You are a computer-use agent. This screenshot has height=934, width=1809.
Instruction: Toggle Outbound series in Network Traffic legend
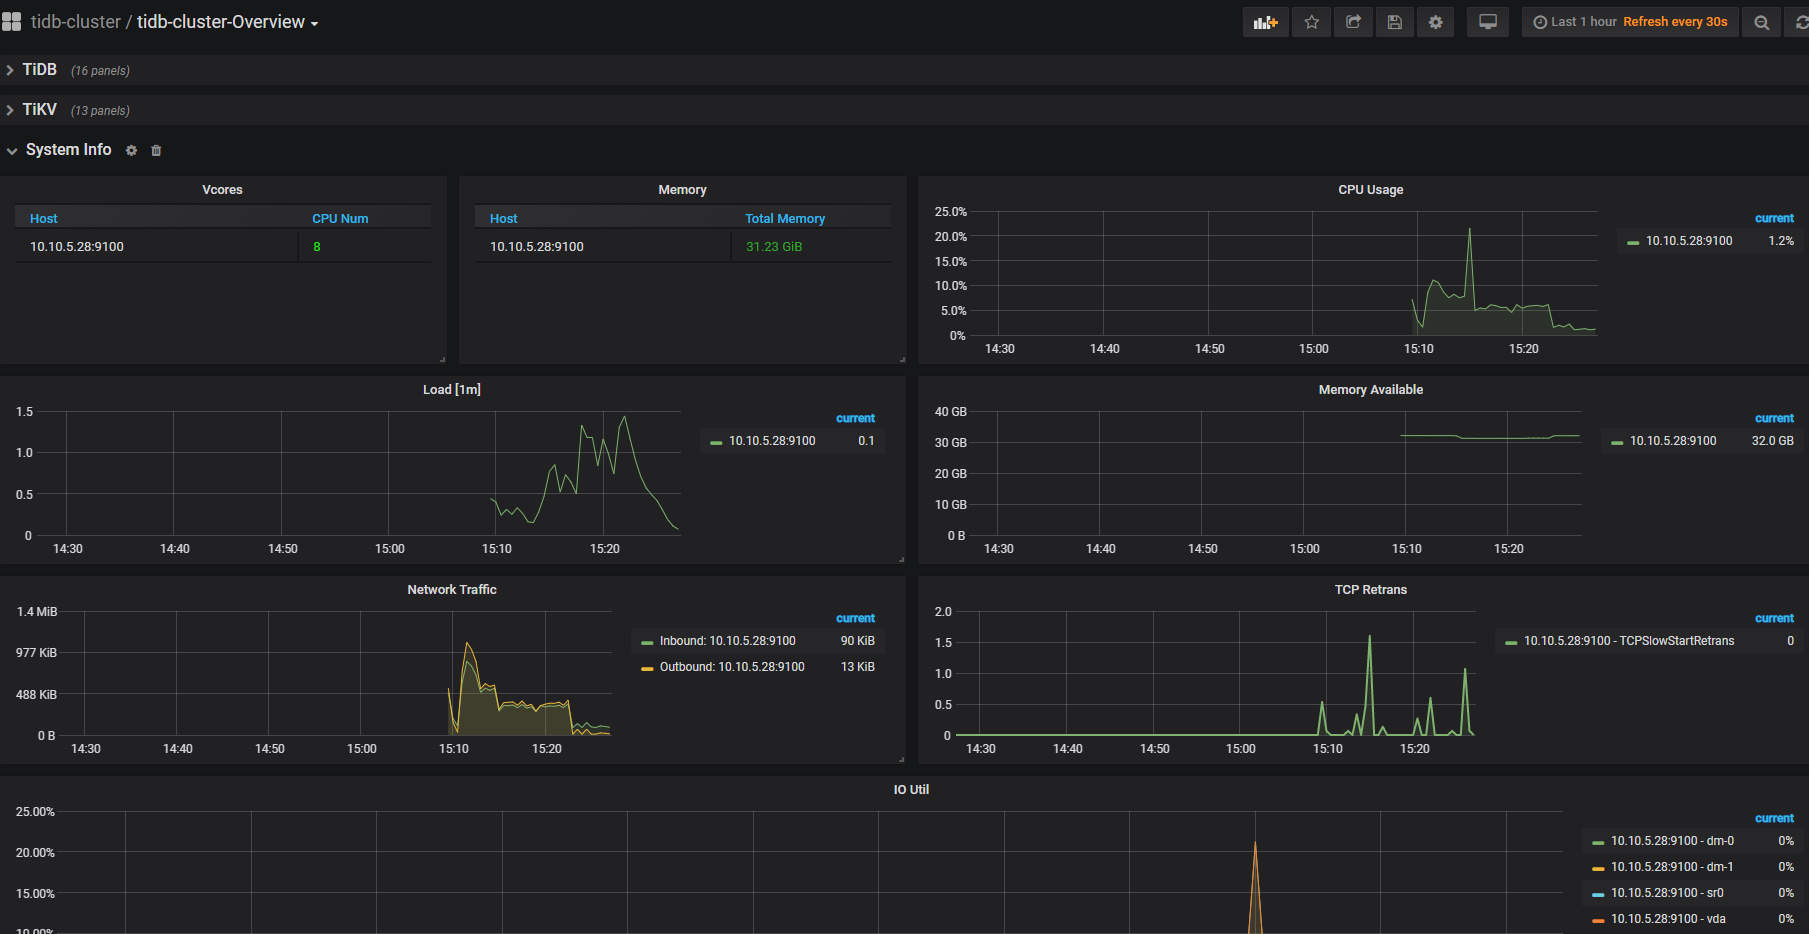click(x=731, y=667)
